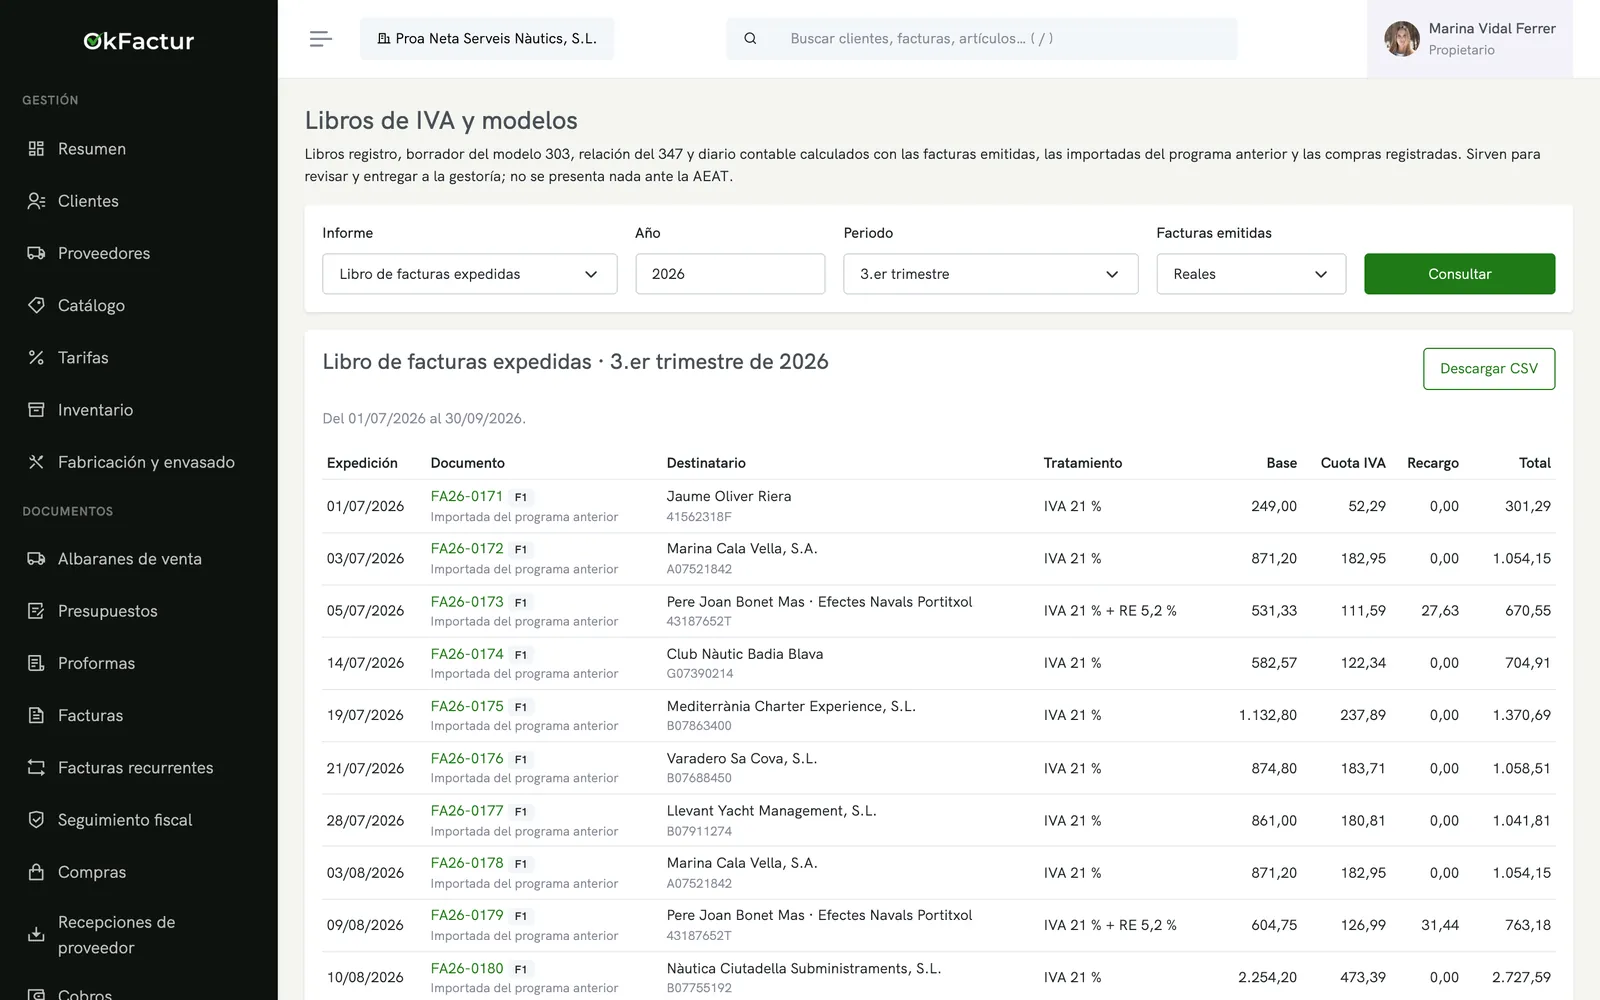Image resolution: width=1600 pixels, height=1000 pixels.
Task: Select the total 2.727,59 cell
Action: [x=1521, y=977]
